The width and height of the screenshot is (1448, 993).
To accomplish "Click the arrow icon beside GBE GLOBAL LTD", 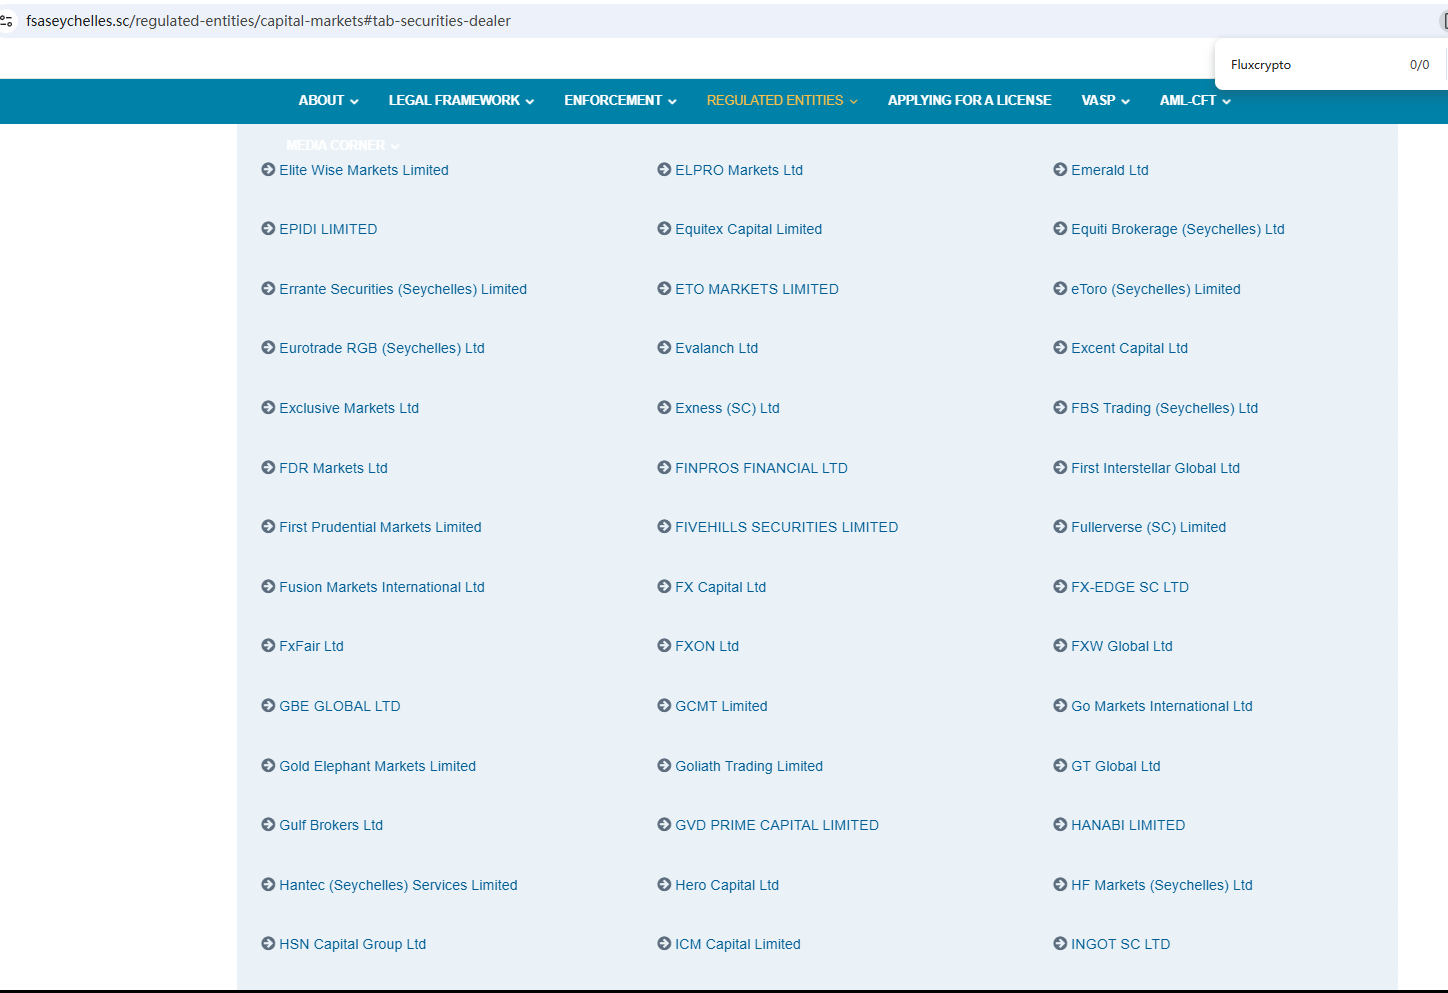I will coord(268,706).
